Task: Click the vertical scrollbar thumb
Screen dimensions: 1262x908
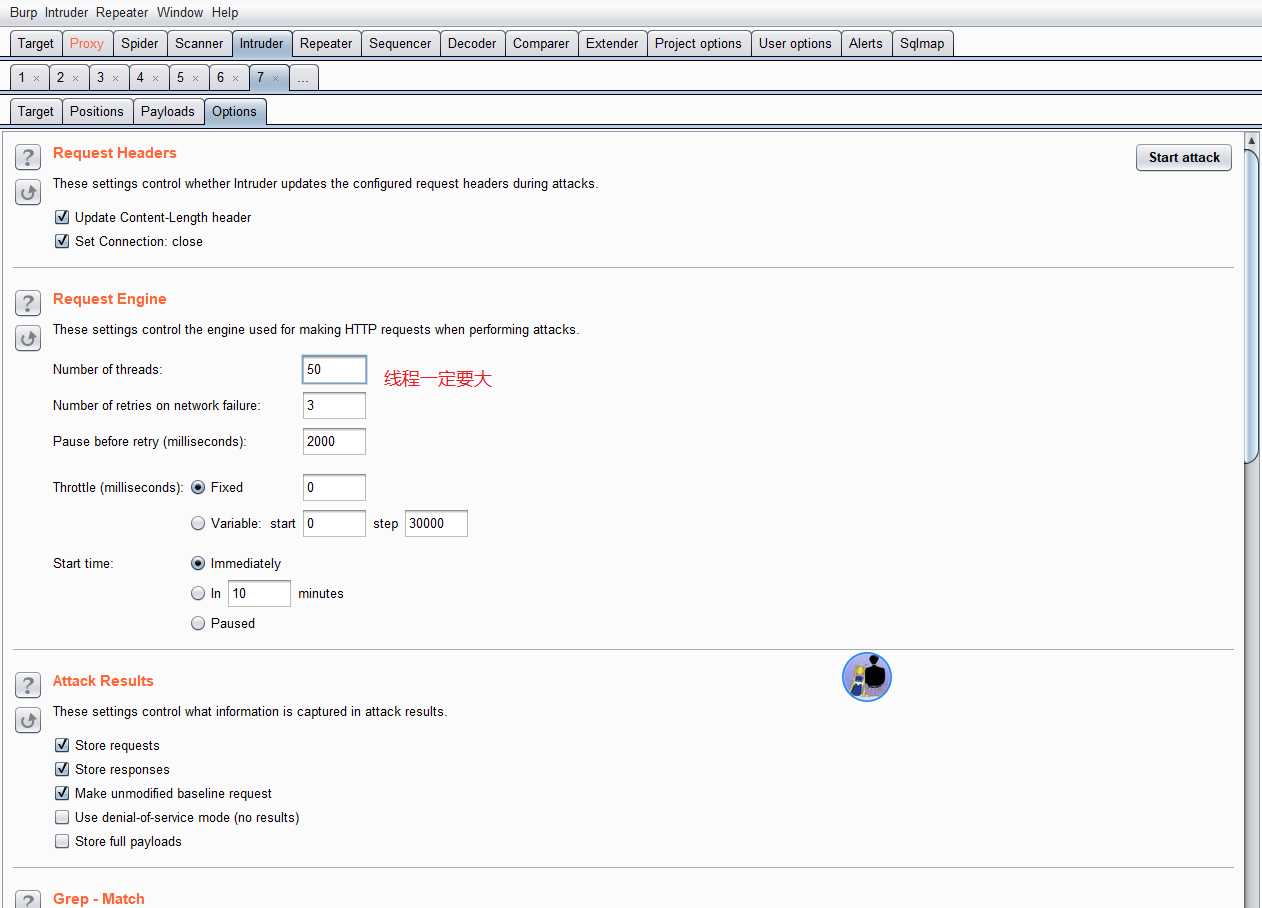Action: 1251,305
